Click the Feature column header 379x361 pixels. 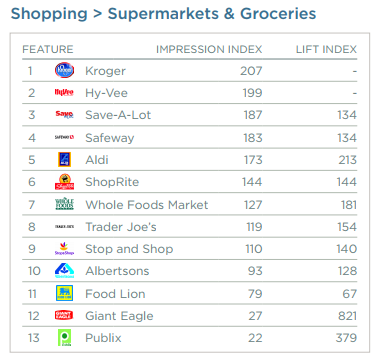tap(48, 49)
